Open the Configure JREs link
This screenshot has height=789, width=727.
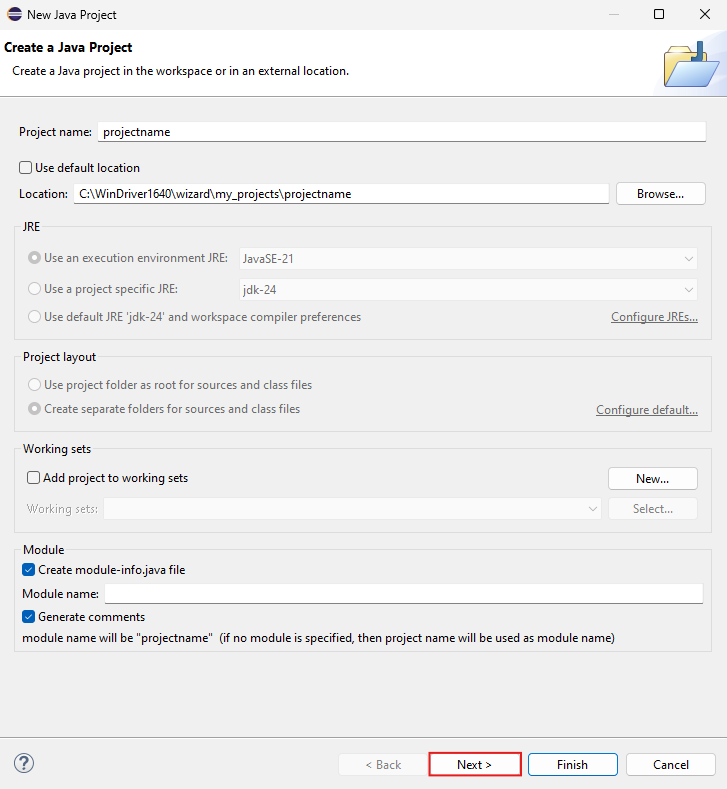point(654,317)
